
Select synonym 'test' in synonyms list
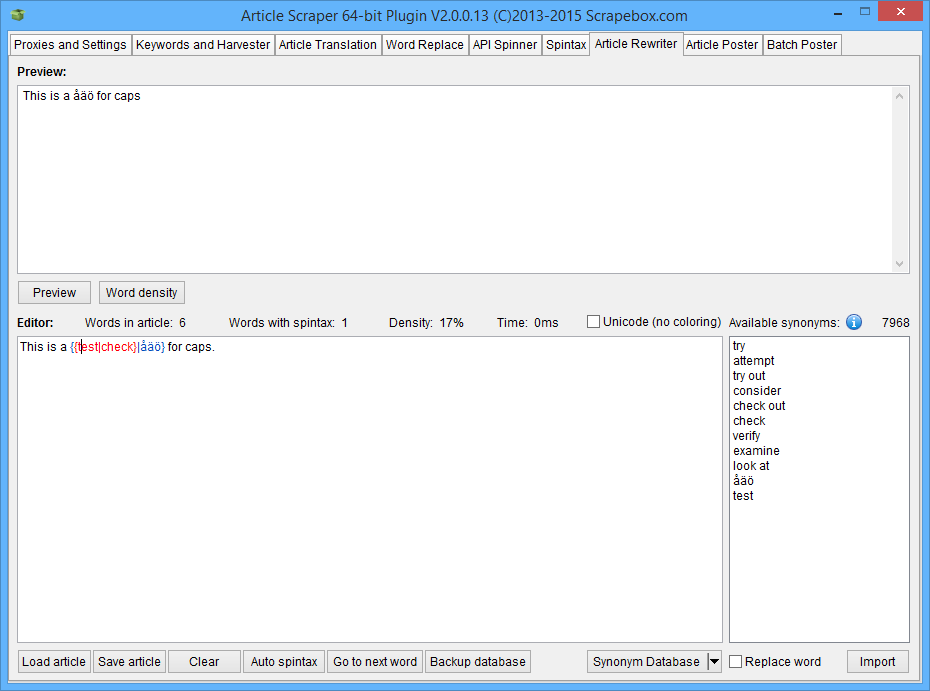tap(743, 496)
